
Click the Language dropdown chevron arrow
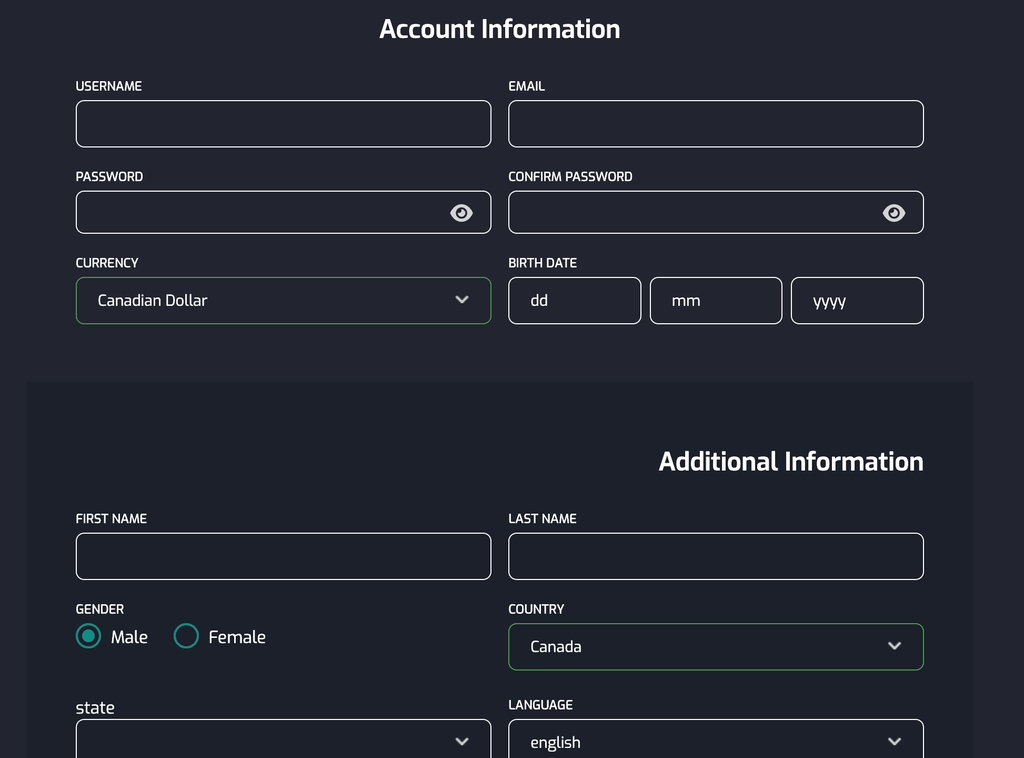894,742
